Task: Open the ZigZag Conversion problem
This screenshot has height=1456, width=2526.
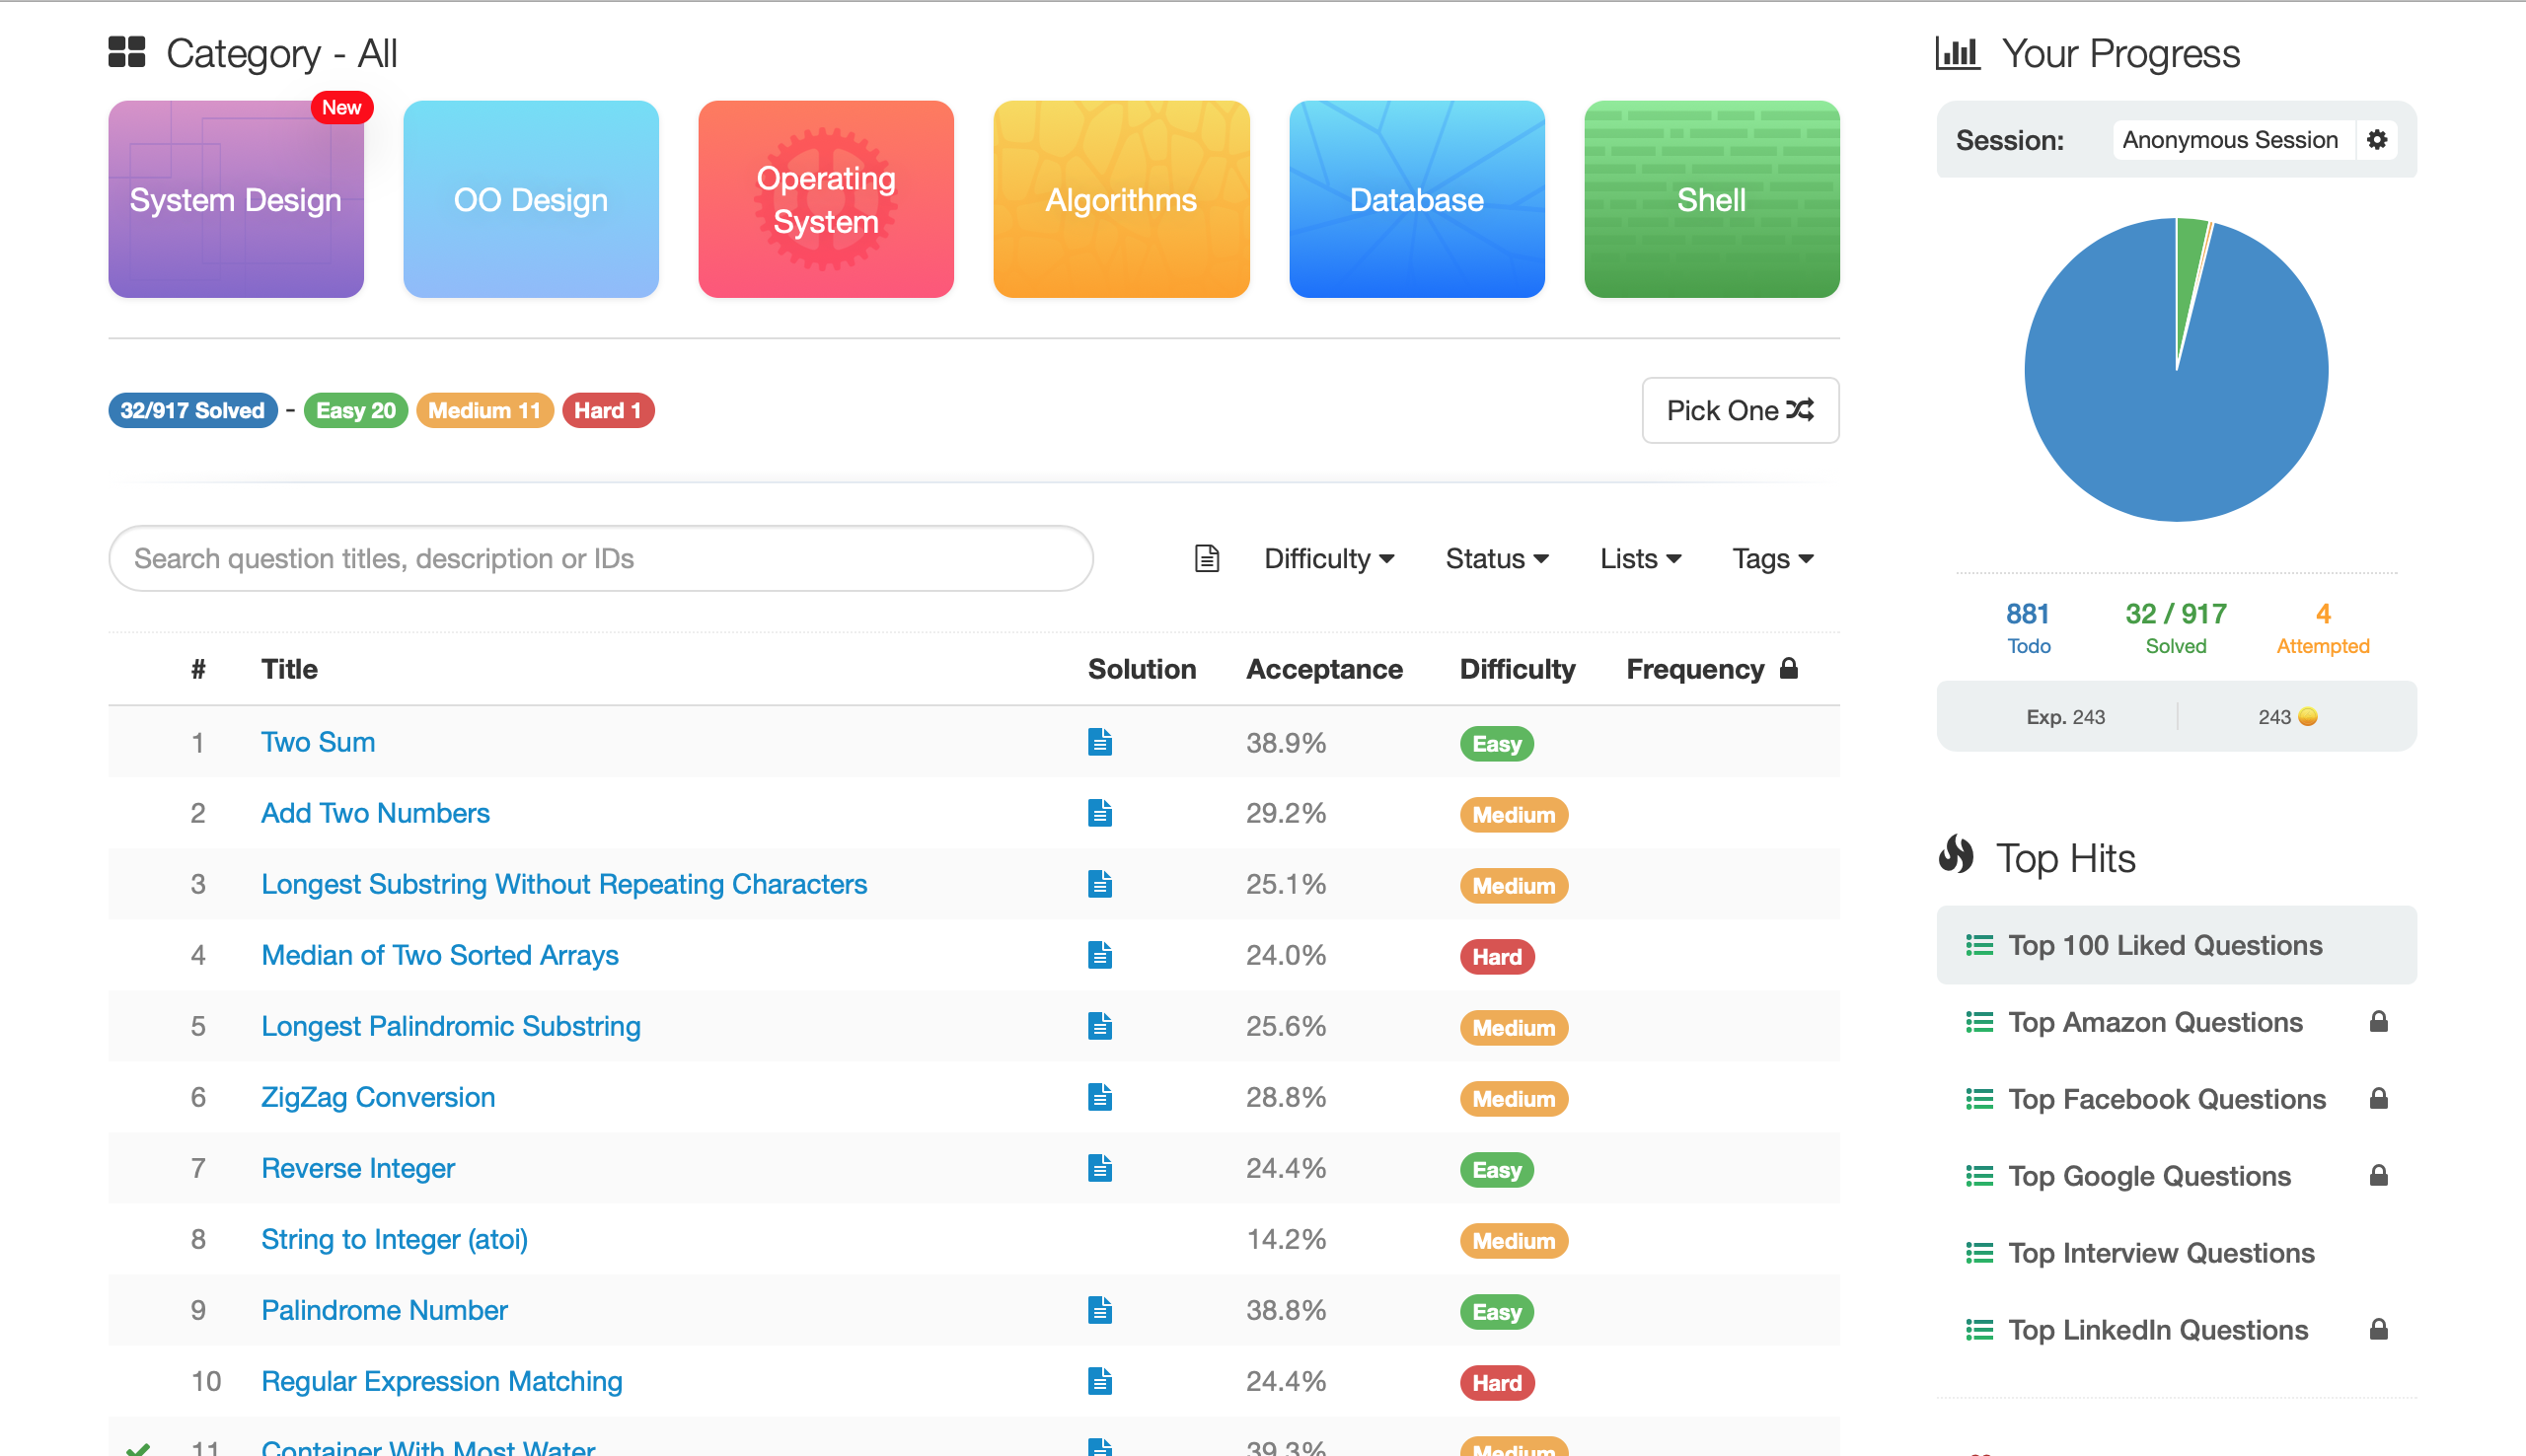Action: pyautogui.click(x=378, y=1097)
